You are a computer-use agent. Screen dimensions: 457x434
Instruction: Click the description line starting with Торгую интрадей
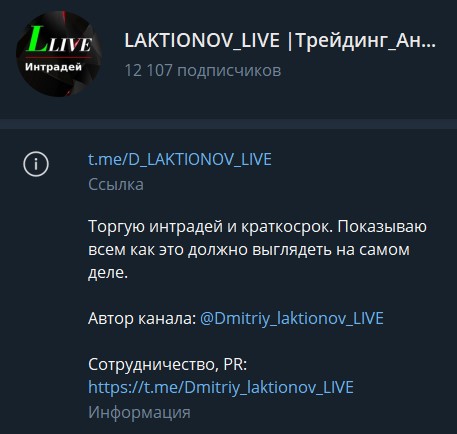pyautogui.click(x=257, y=227)
